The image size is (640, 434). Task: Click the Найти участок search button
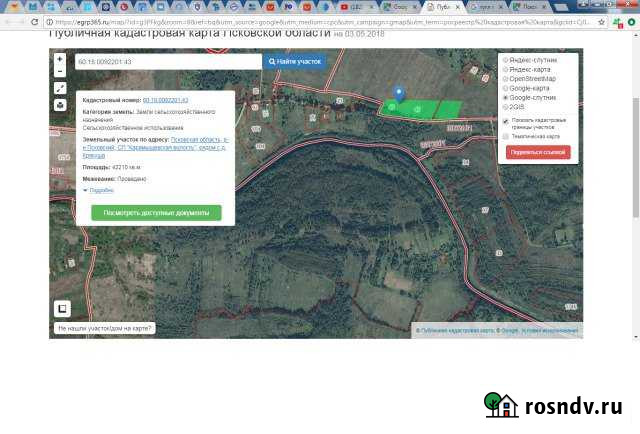click(295, 62)
